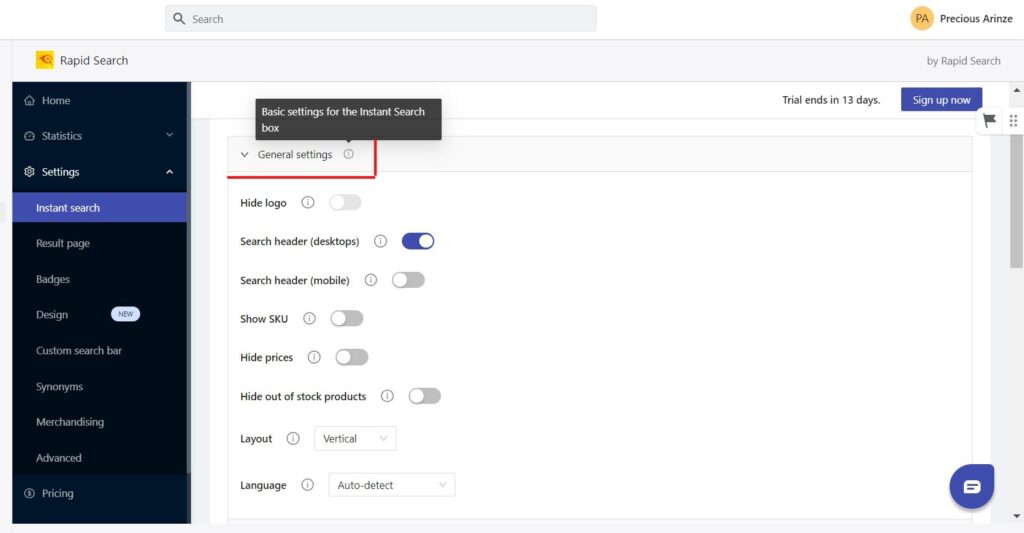Click info icon for Search header (mobile)

click(371, 280)
